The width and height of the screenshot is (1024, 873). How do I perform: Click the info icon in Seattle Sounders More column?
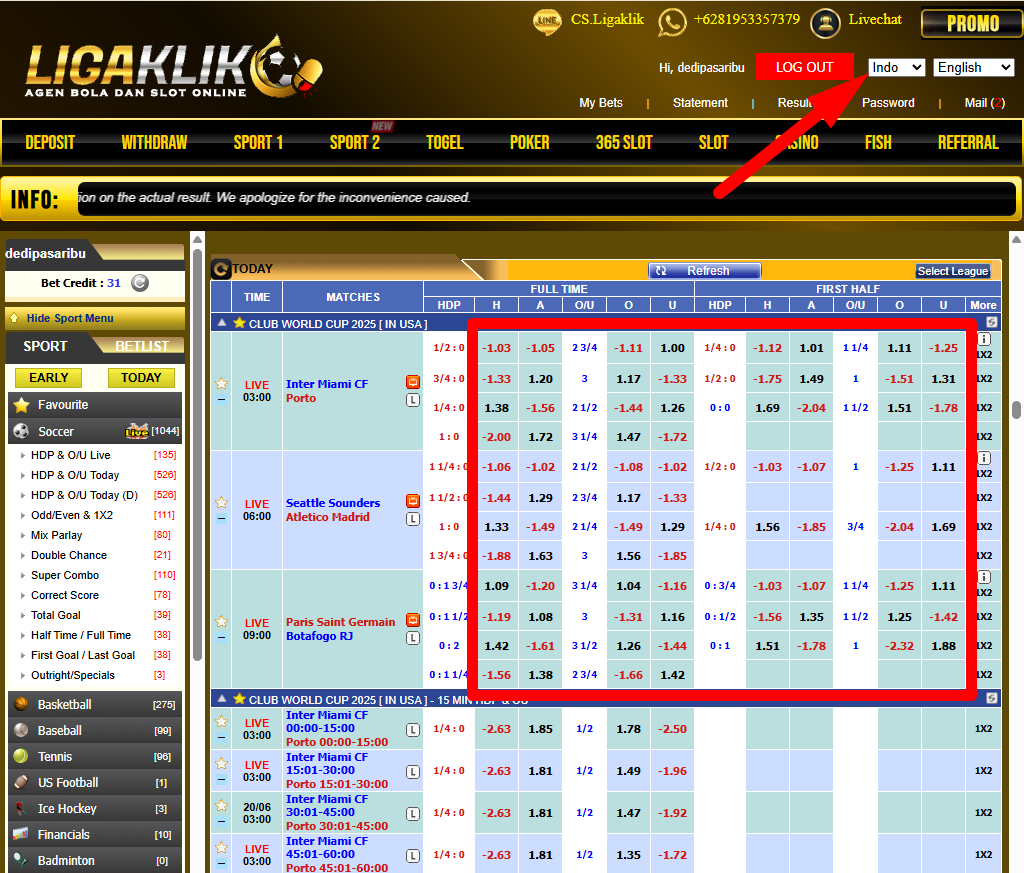click(984, 458)
